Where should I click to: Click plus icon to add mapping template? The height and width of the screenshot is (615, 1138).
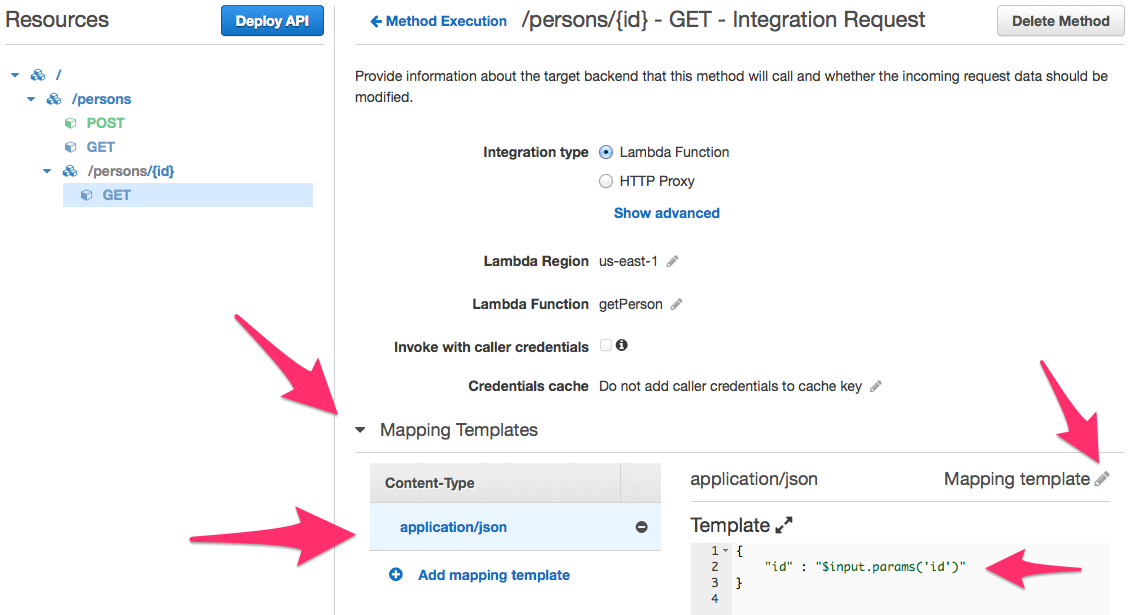coord(396,575)
